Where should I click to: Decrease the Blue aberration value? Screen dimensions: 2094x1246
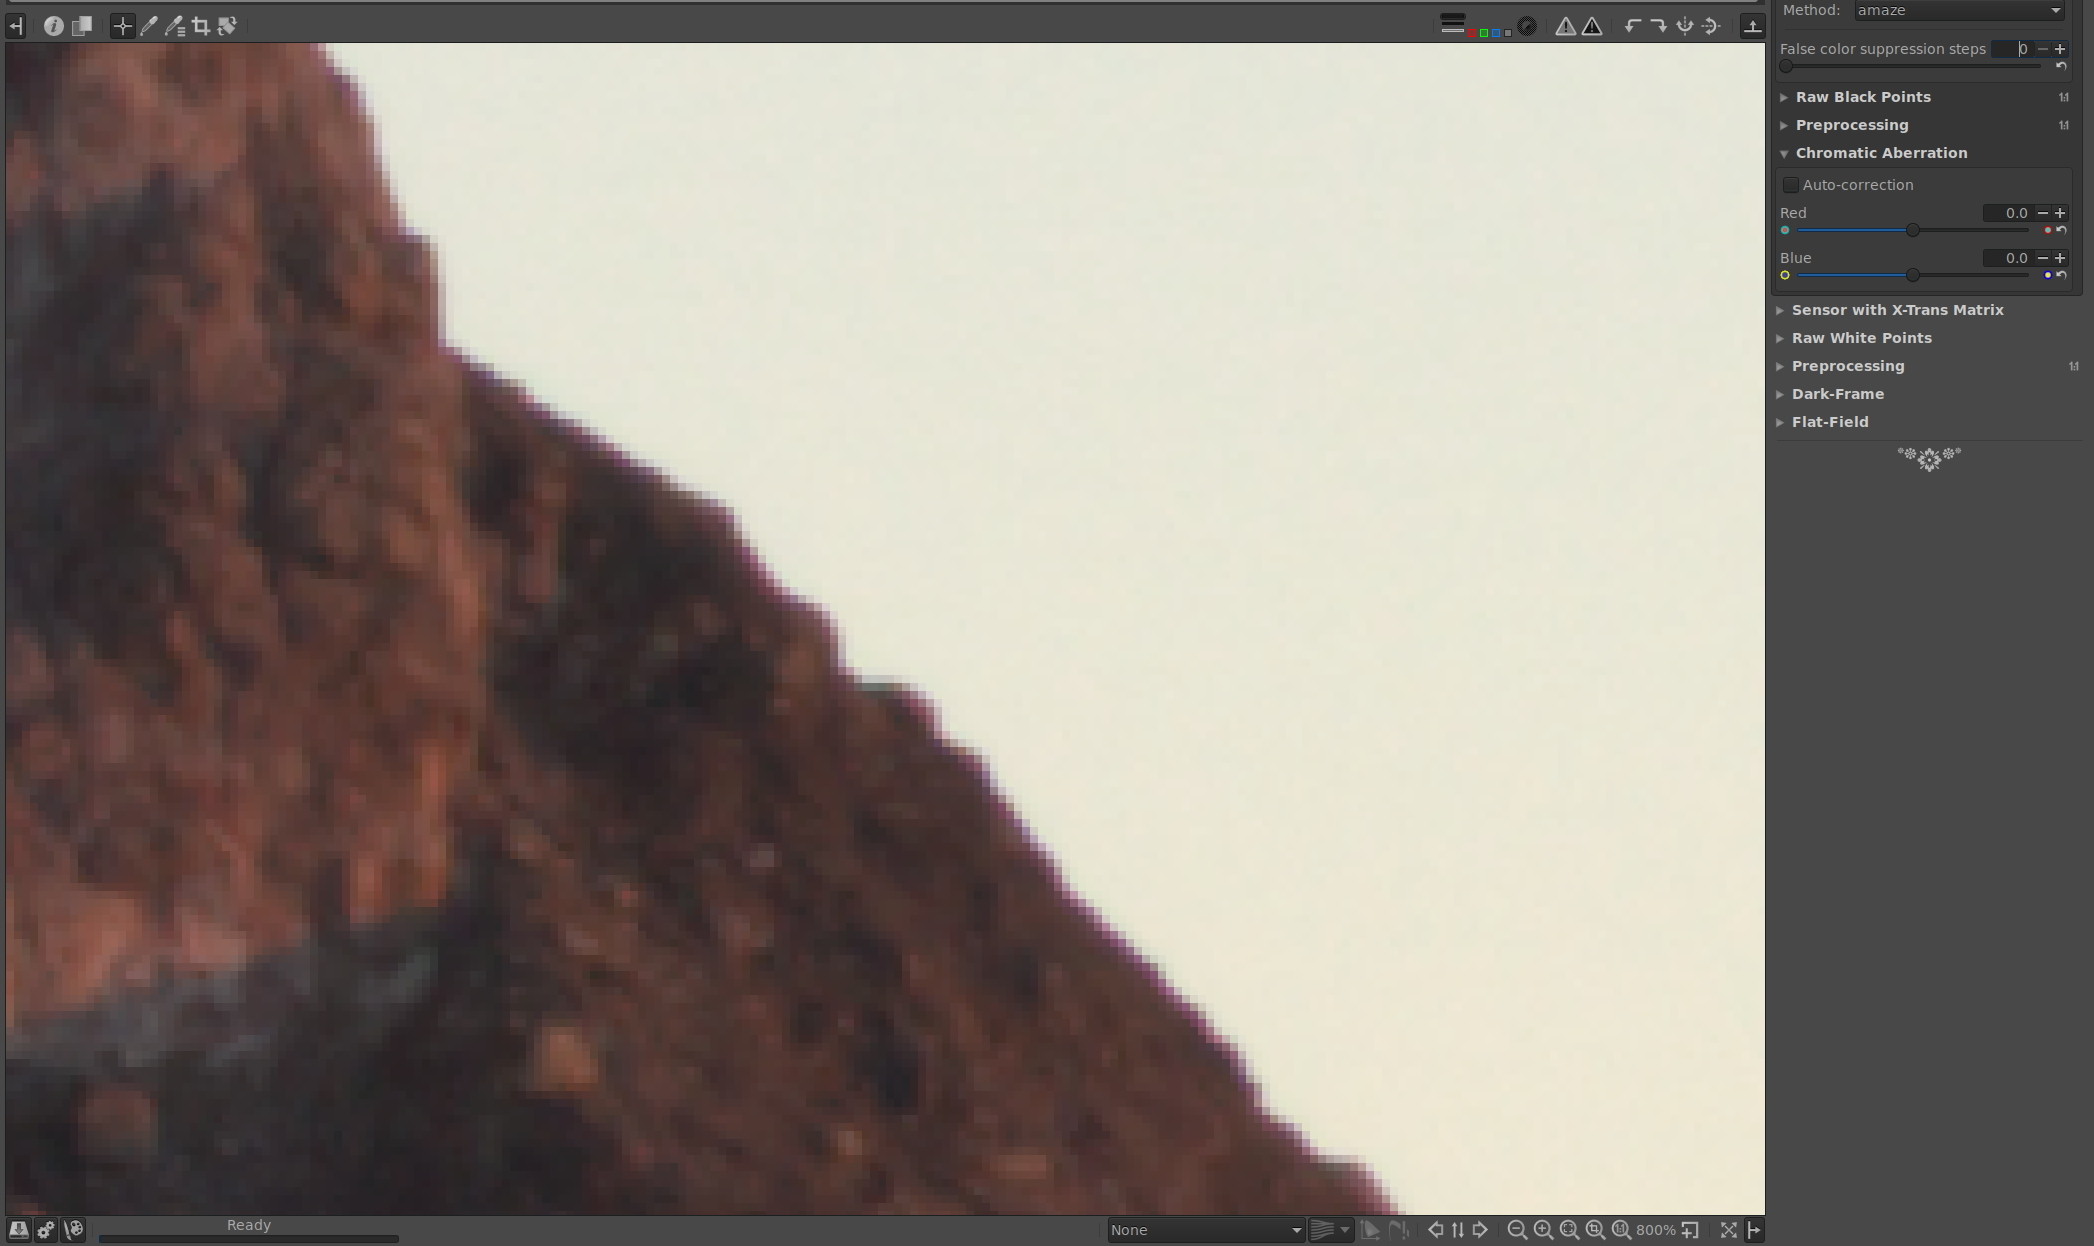[2043, 258]
